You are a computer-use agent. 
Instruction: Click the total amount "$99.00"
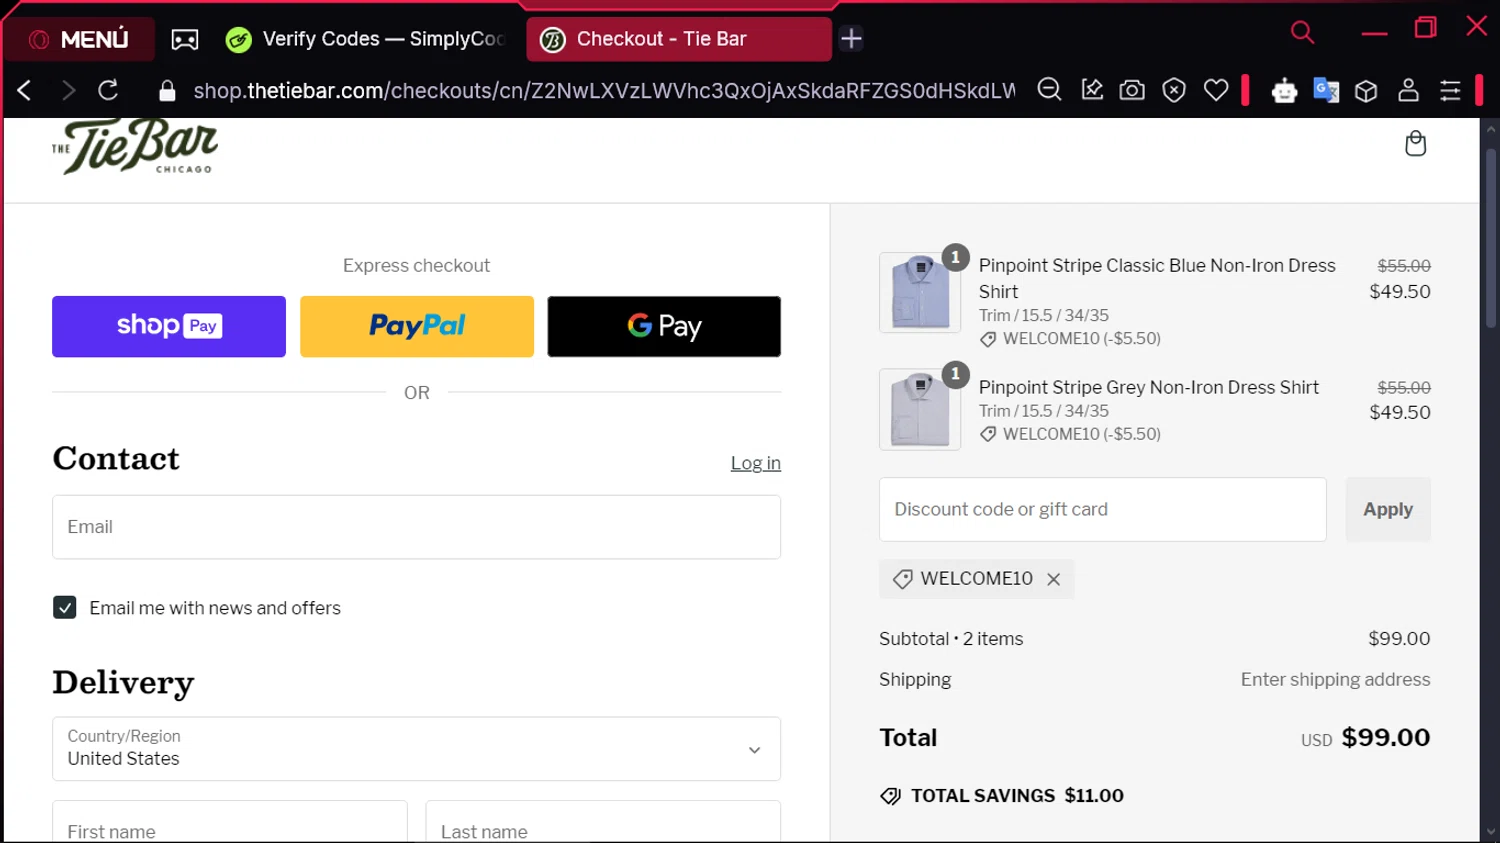pyautogui.click(x=1386, y=737)
